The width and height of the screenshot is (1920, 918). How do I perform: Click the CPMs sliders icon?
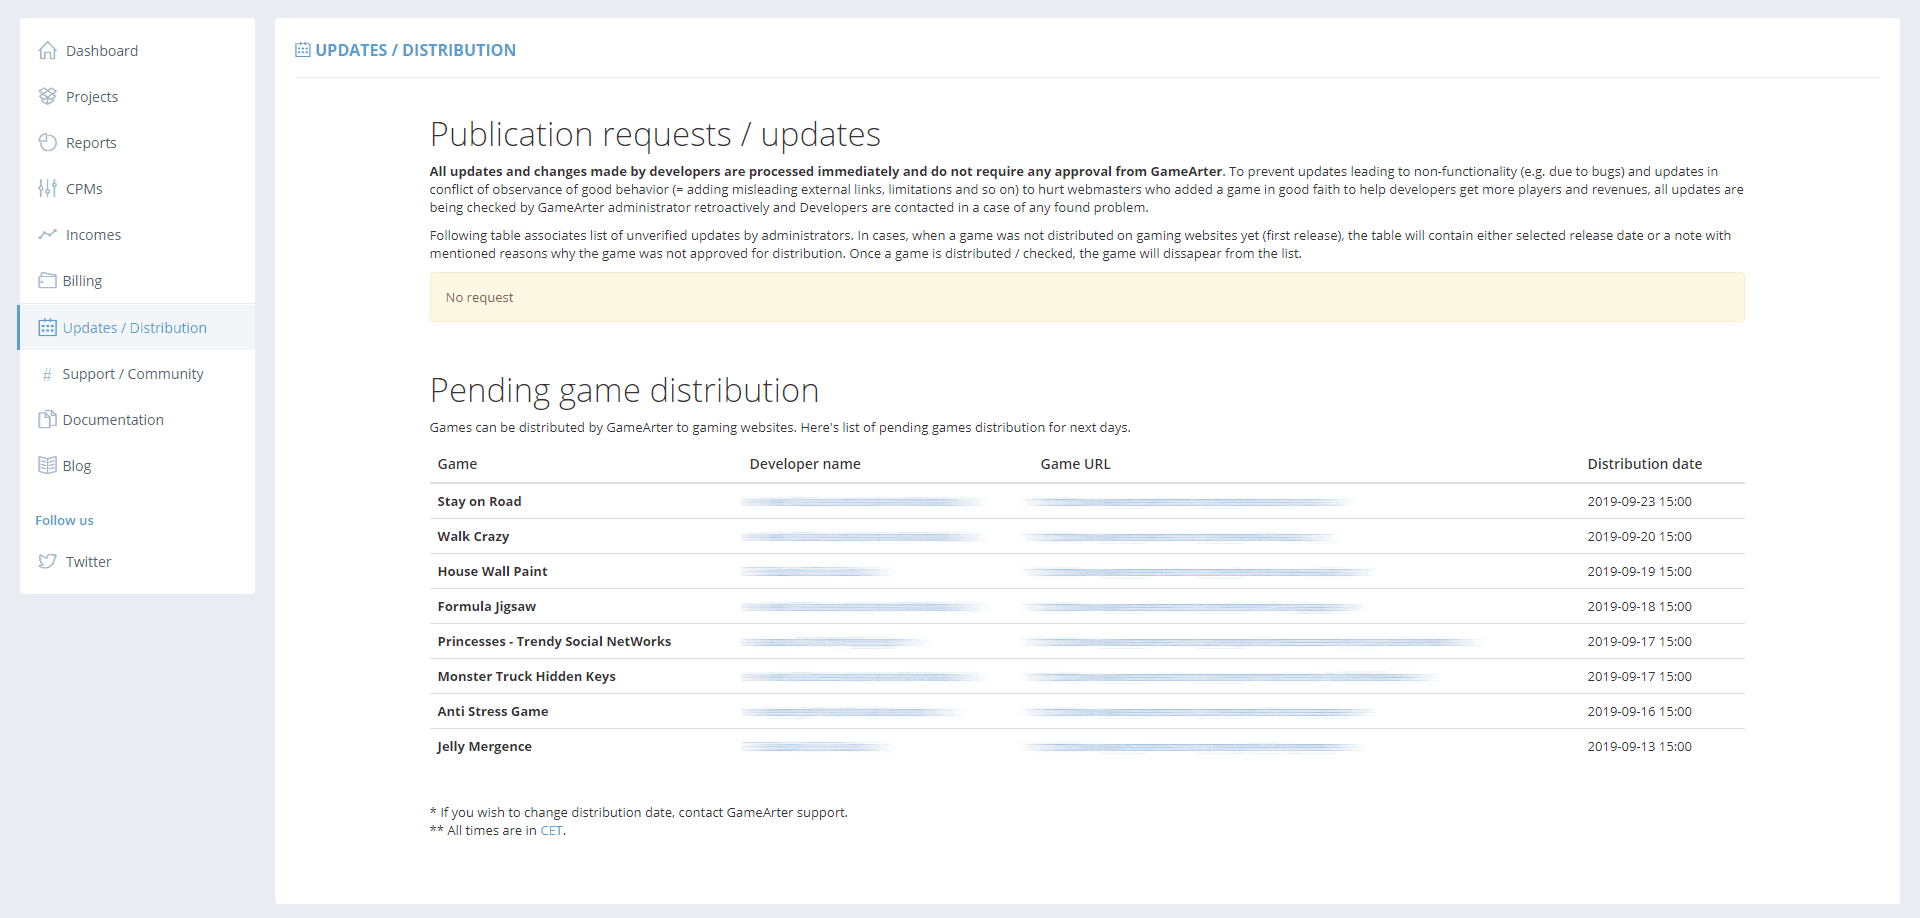[47, 188]
